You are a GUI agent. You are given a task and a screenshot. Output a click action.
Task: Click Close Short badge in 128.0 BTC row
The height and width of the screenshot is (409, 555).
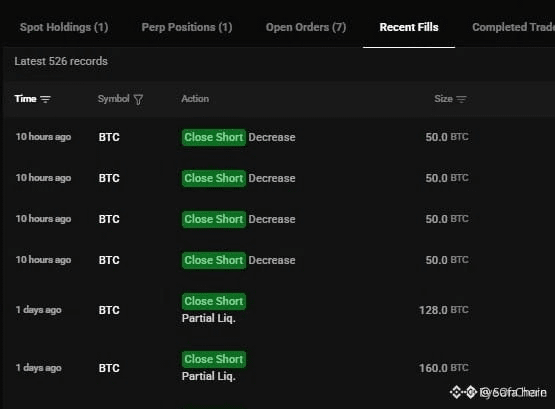click(214, 301)
